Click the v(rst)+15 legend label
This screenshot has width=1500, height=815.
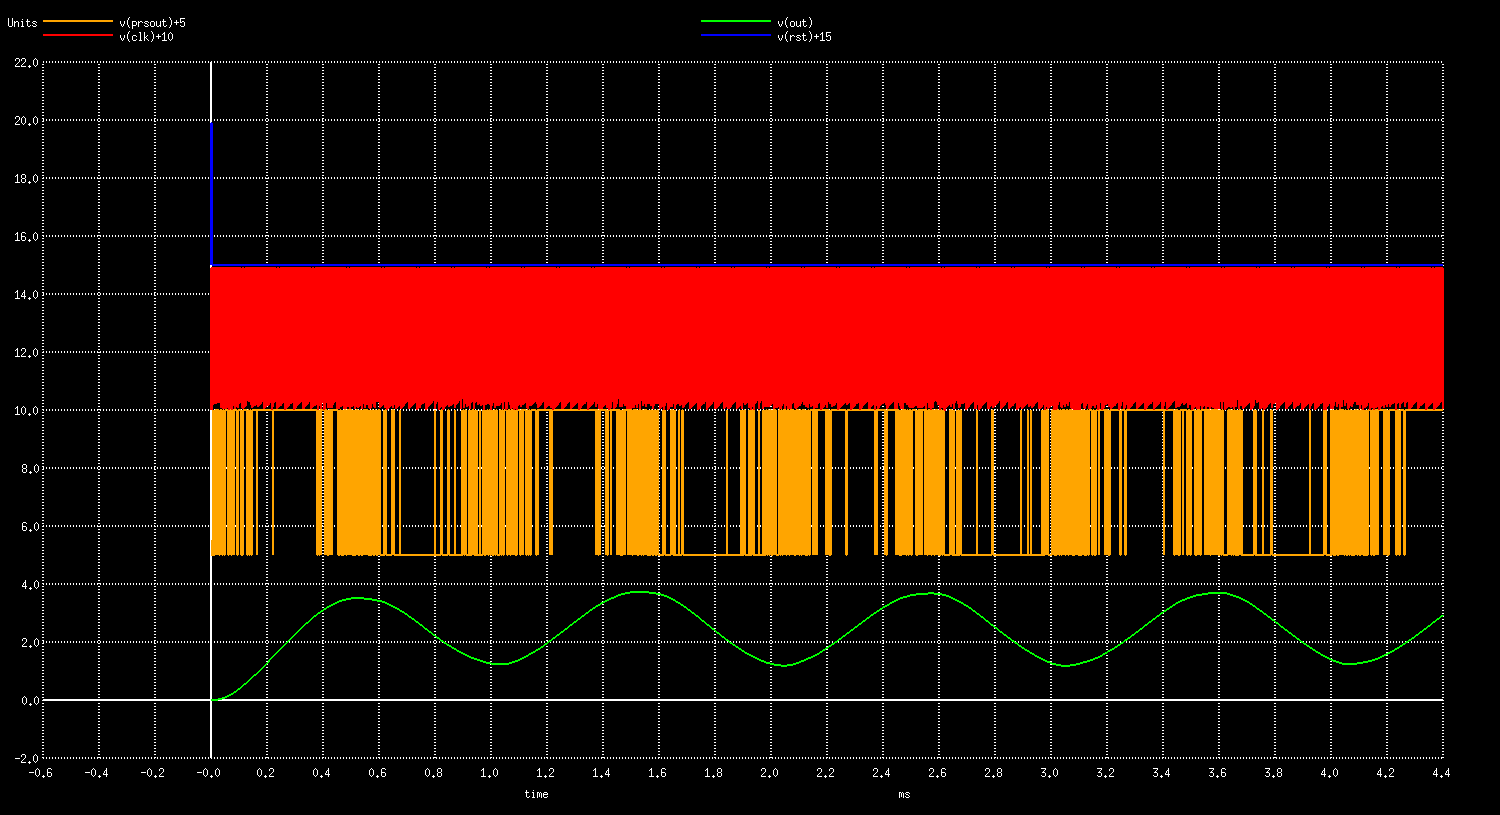coord(804,37)
